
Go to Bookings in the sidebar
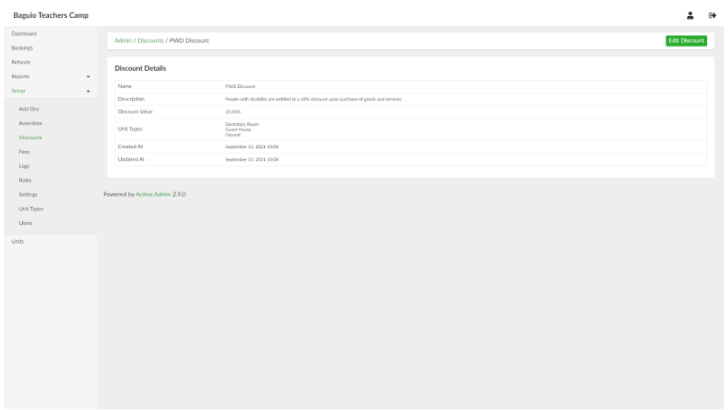(21, 48)
